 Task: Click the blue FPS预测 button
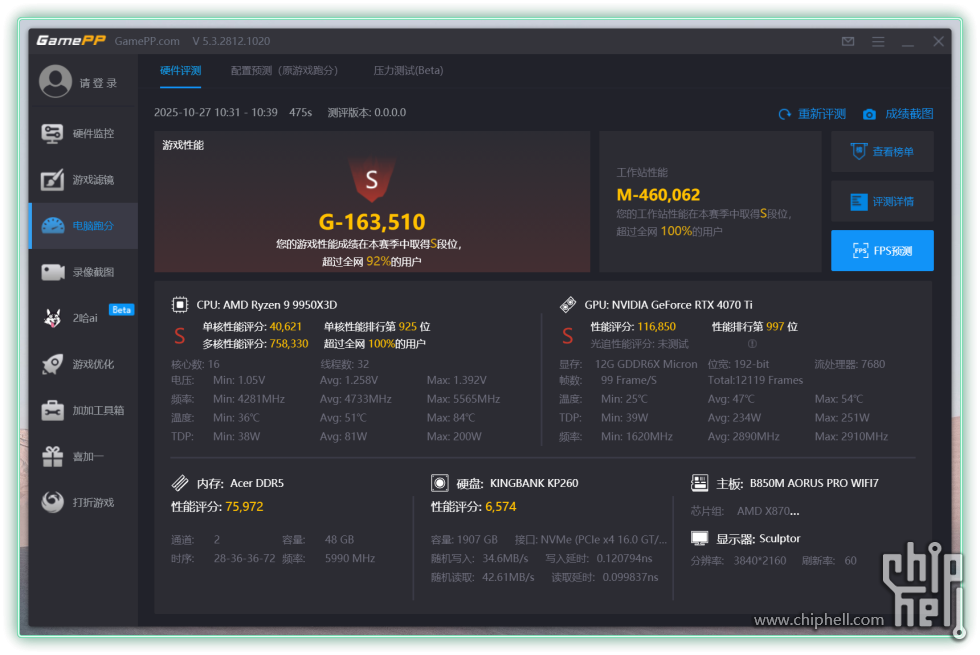882,251
